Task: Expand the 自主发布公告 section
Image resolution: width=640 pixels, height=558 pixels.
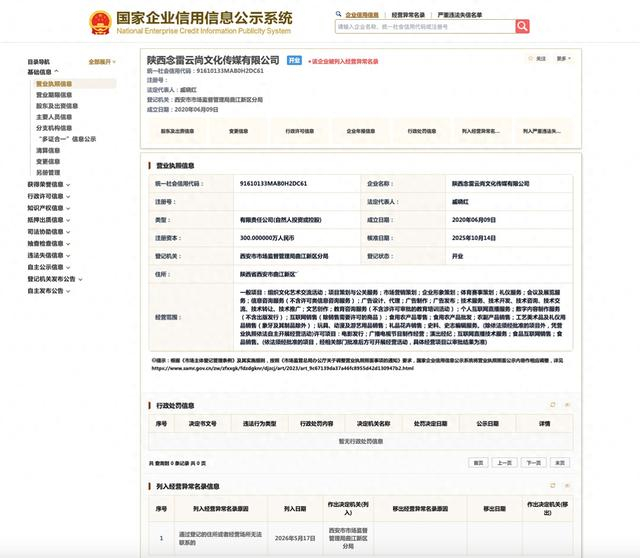Action: [49, 291]
